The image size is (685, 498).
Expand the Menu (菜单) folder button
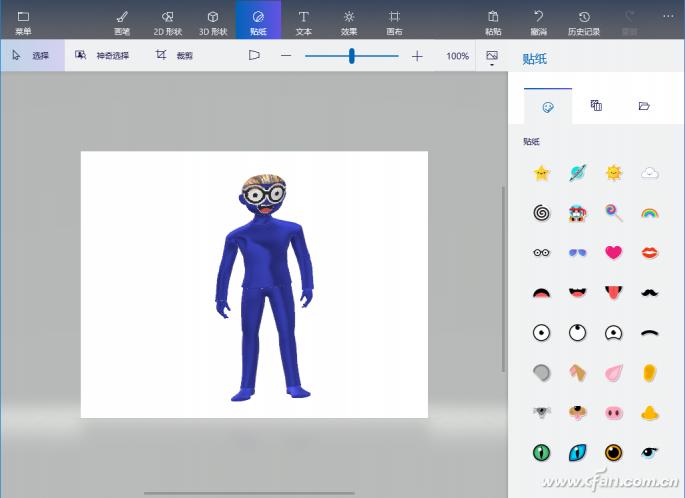click(x=23, y=21)
